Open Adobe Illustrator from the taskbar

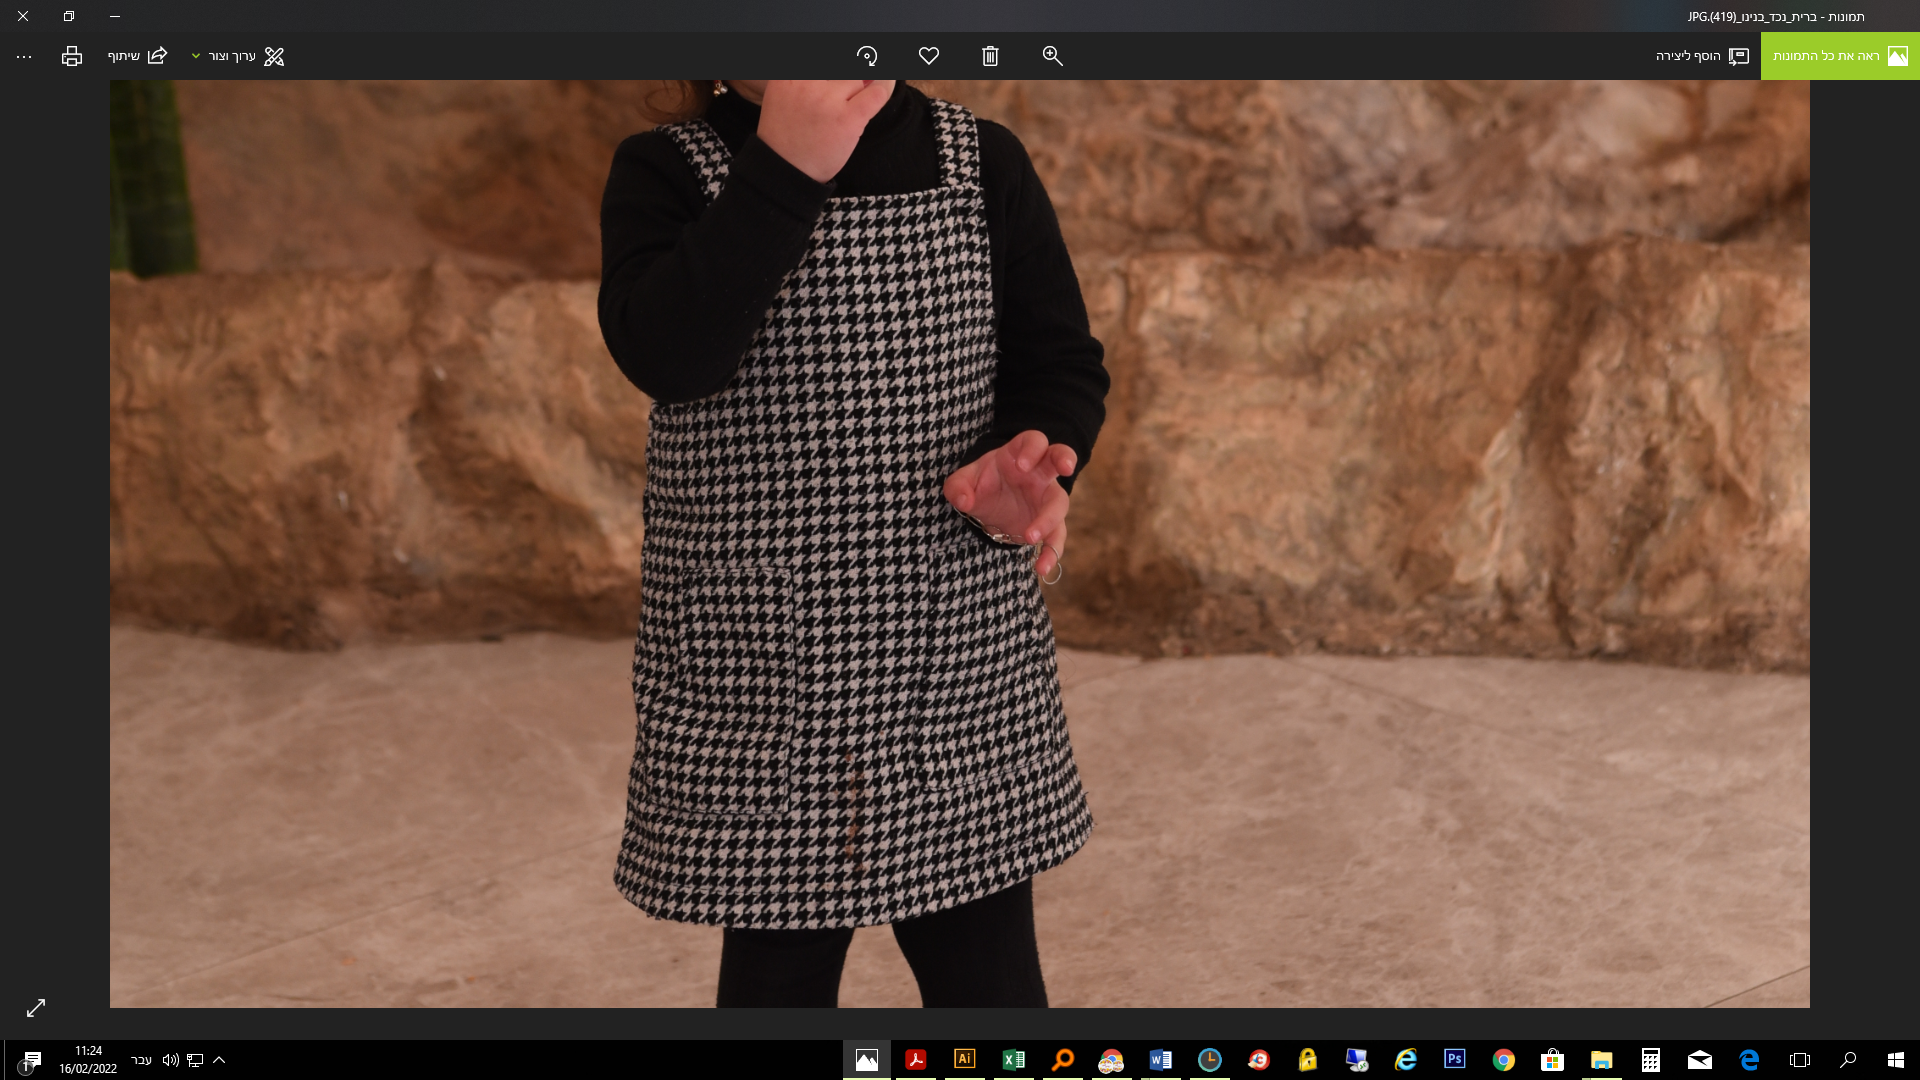[964, 1059]
